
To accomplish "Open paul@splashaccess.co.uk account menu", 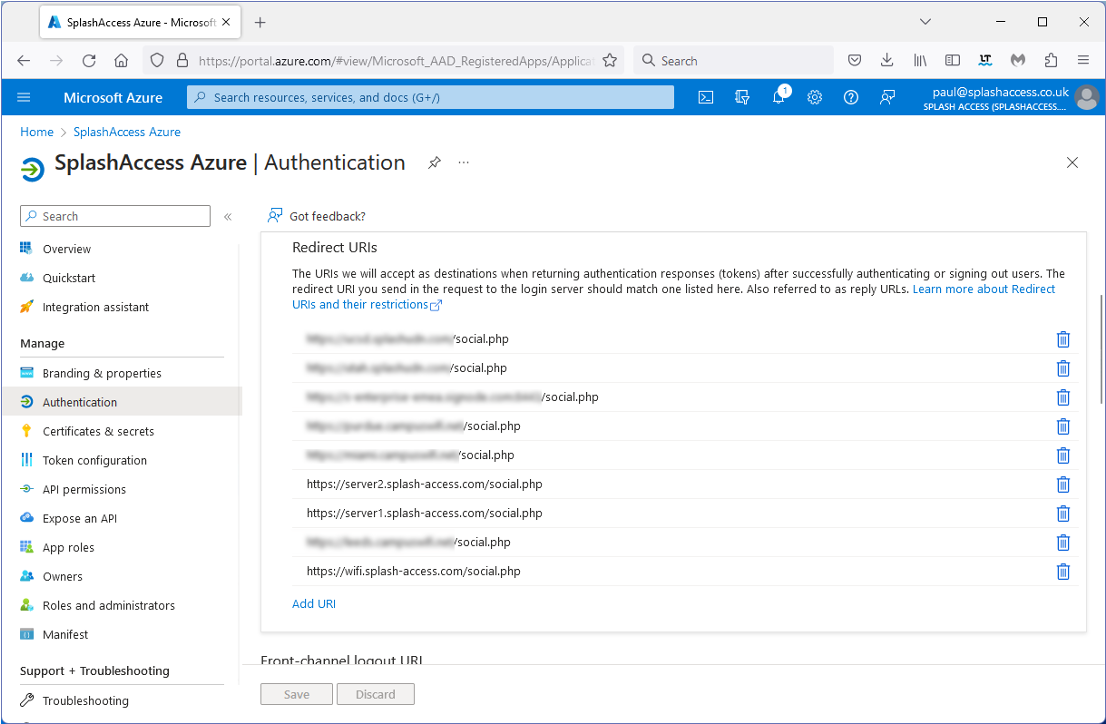I will [996, 98].
